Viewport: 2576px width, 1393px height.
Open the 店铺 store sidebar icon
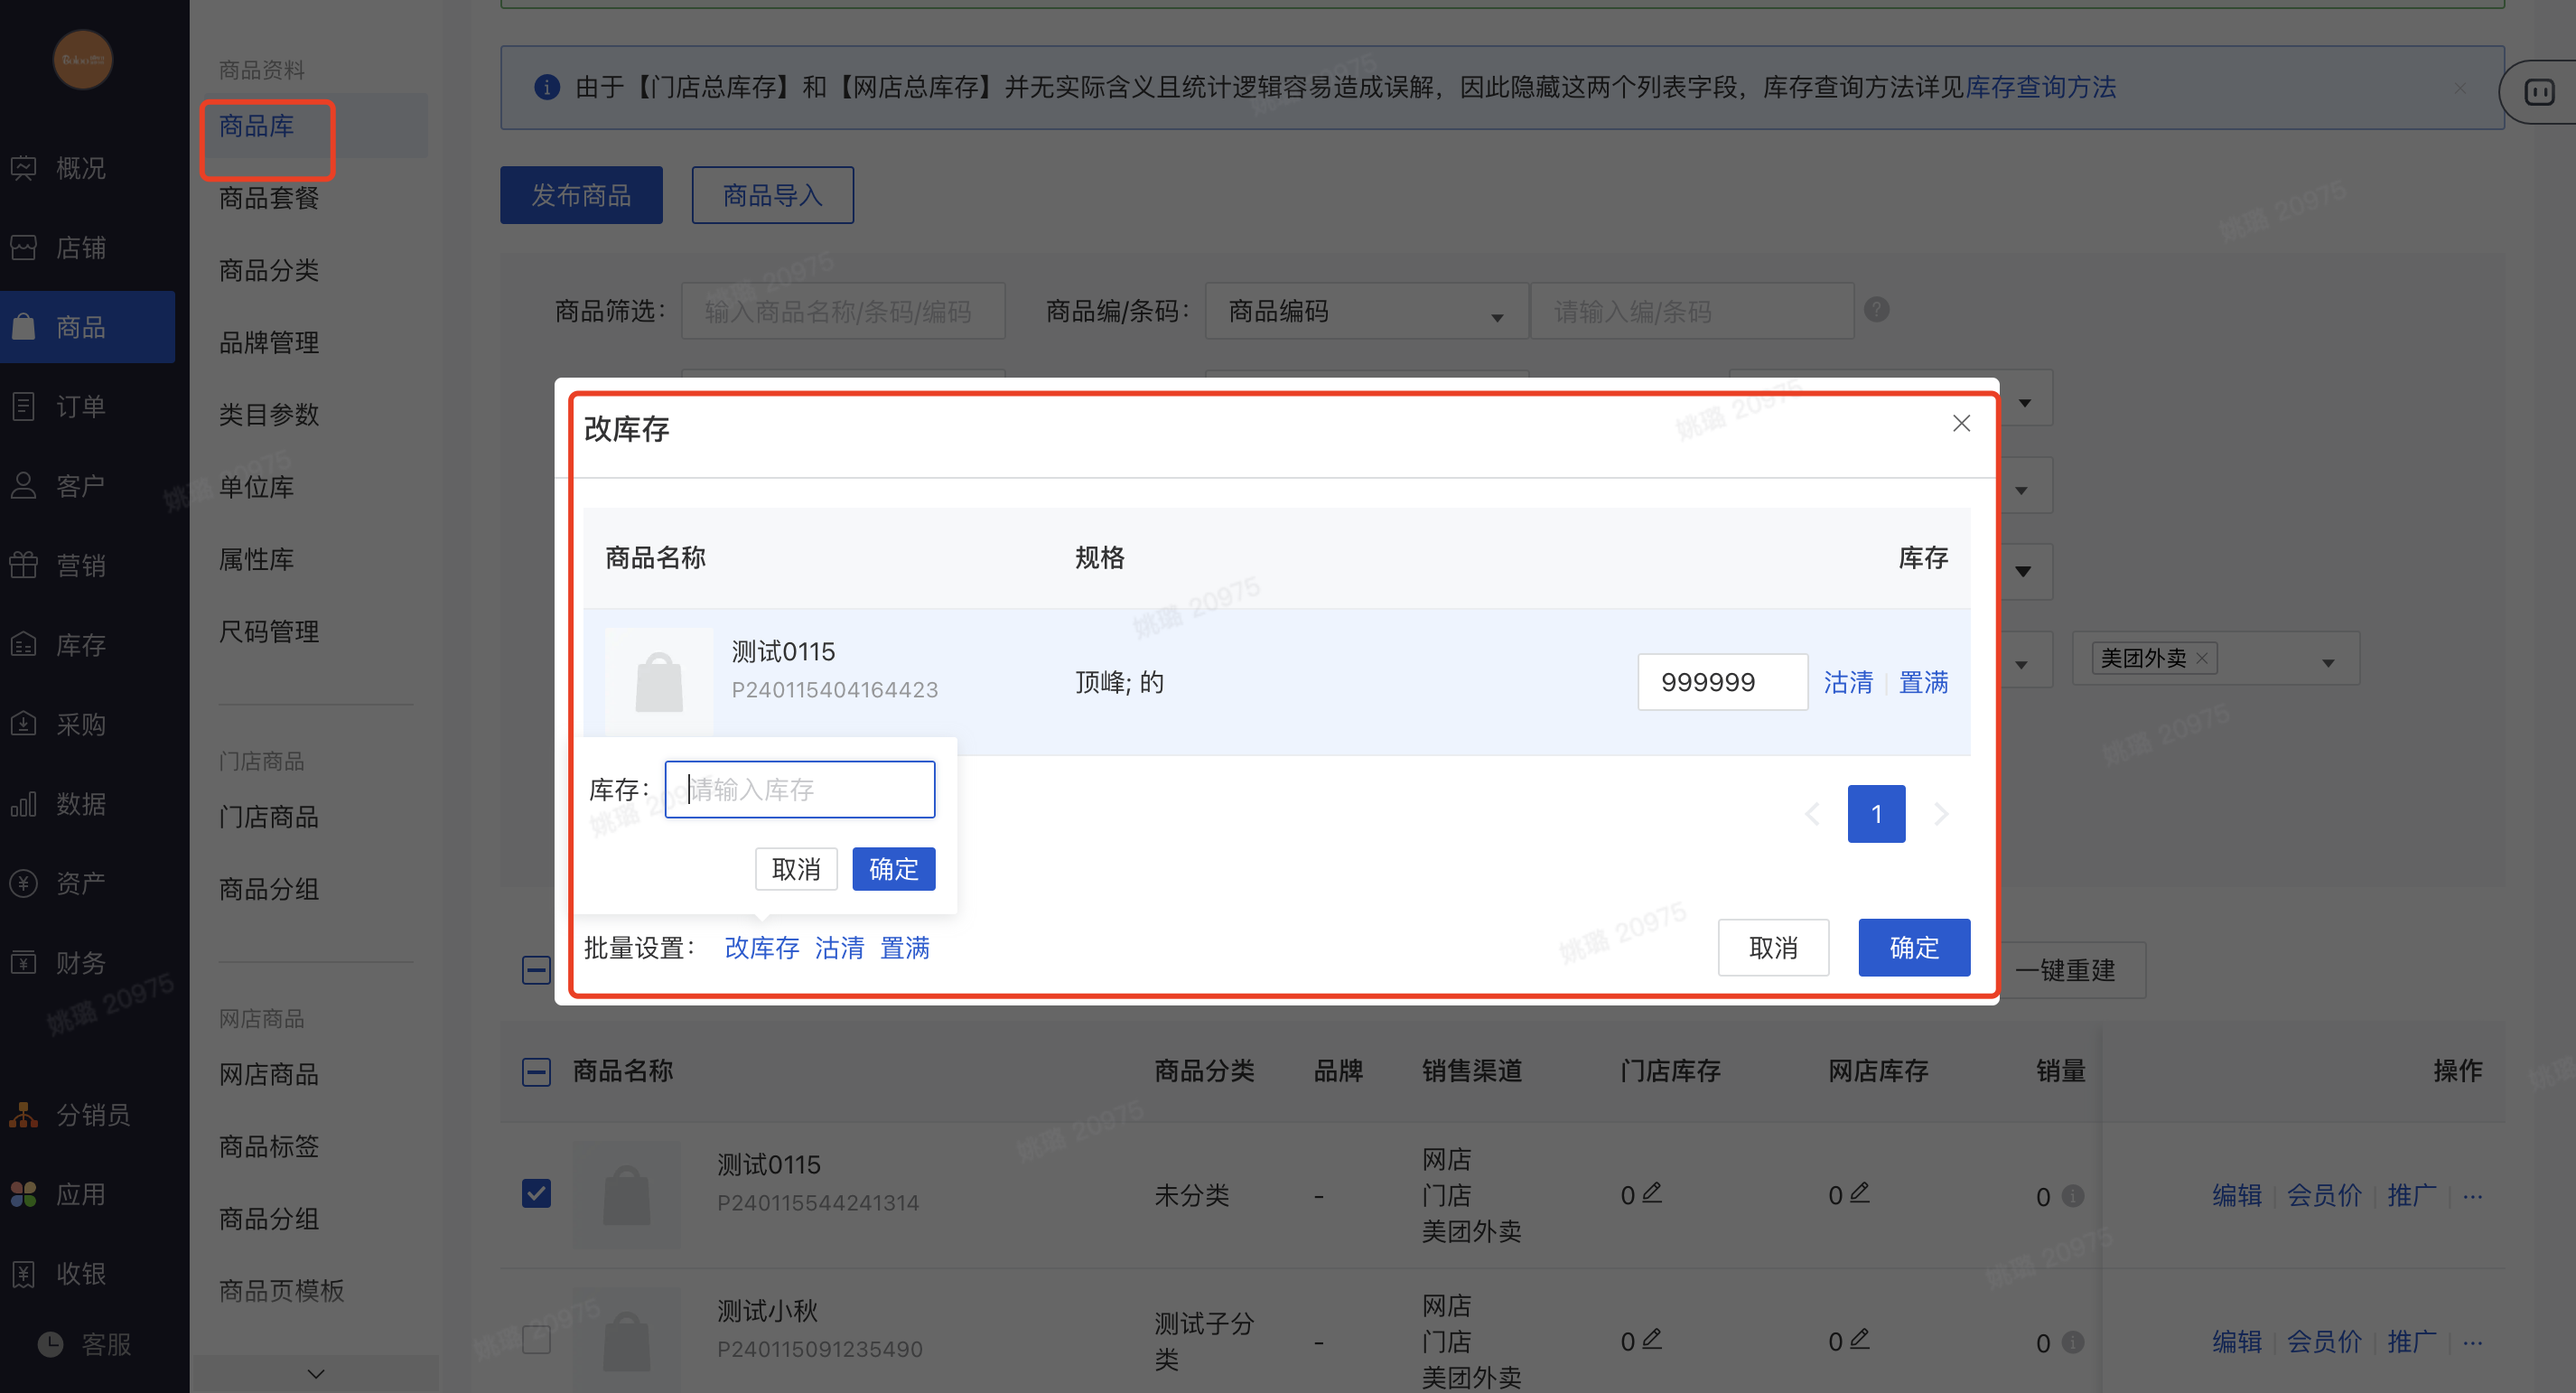tap(24, 247)
